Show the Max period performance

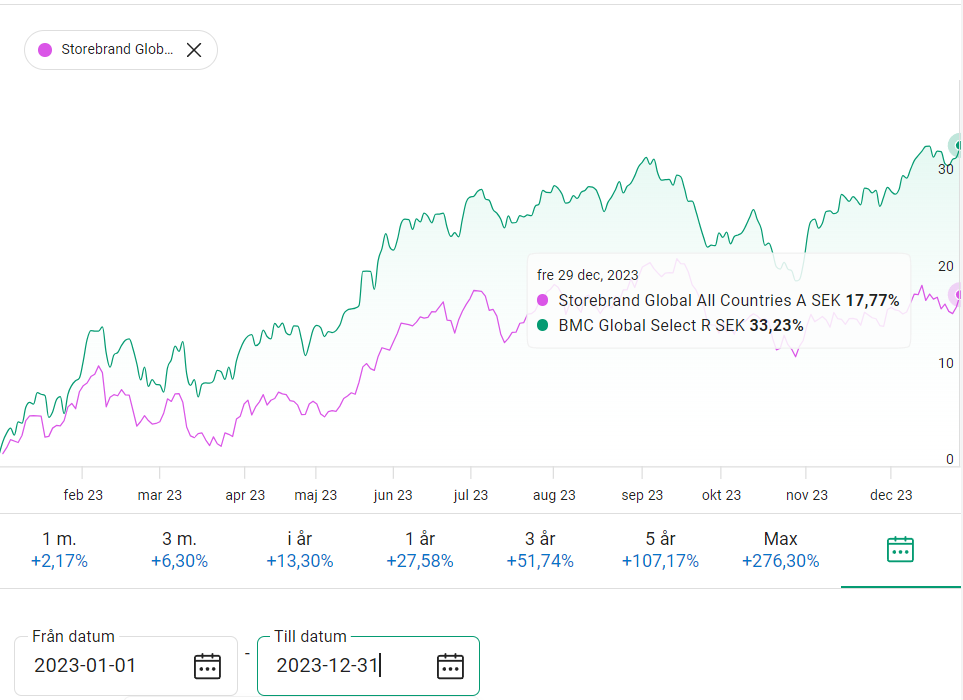tap(780, 550)
